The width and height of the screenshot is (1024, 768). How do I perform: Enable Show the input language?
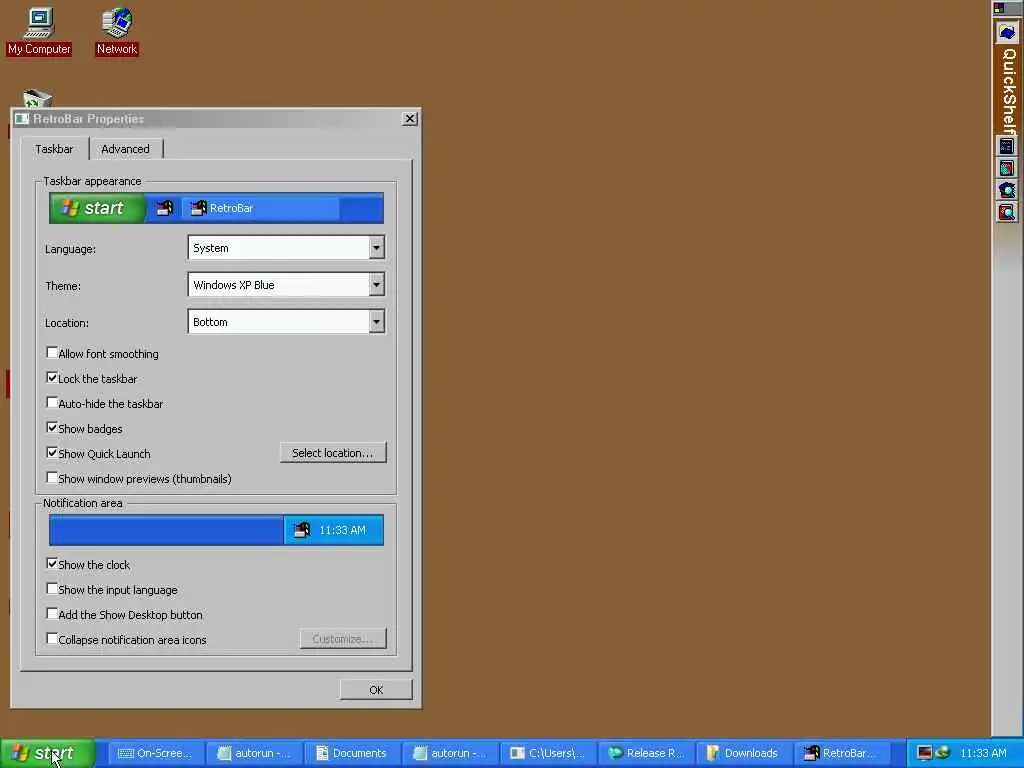point(52,588)
